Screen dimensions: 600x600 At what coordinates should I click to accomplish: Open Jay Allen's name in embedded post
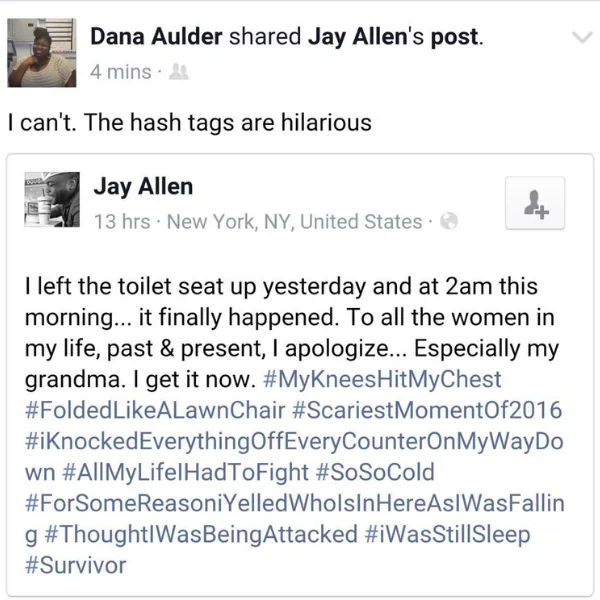[x=143, y=187]
